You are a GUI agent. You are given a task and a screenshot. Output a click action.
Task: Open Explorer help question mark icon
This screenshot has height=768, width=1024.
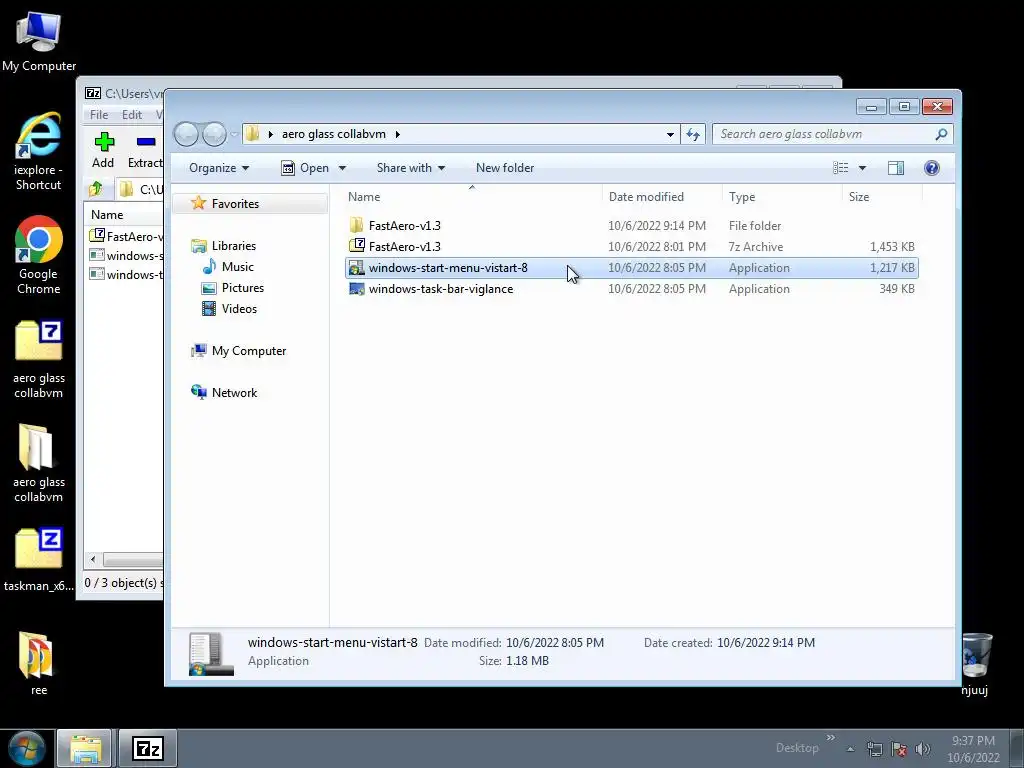[x=932, y=168]
